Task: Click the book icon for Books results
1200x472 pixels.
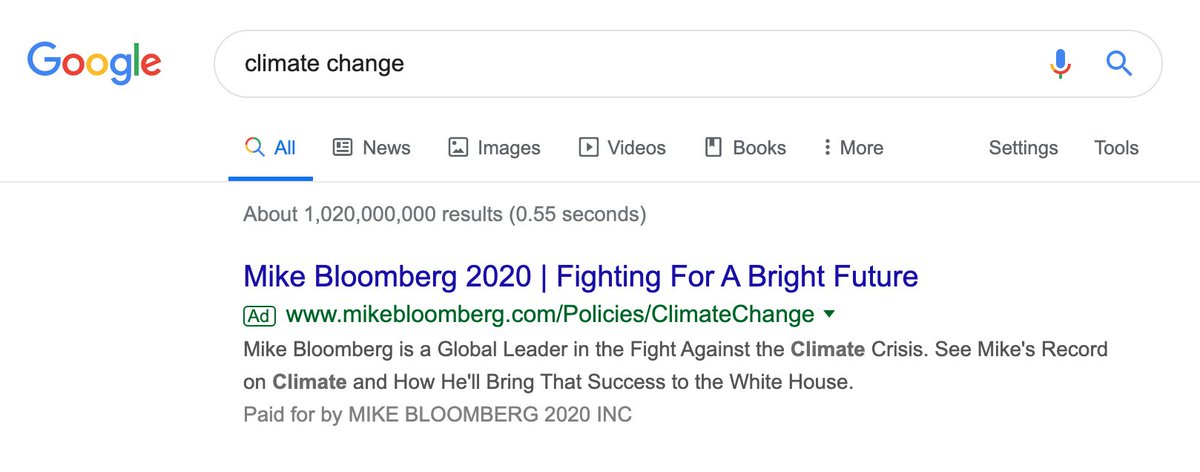Action: [x=714, y=148]
